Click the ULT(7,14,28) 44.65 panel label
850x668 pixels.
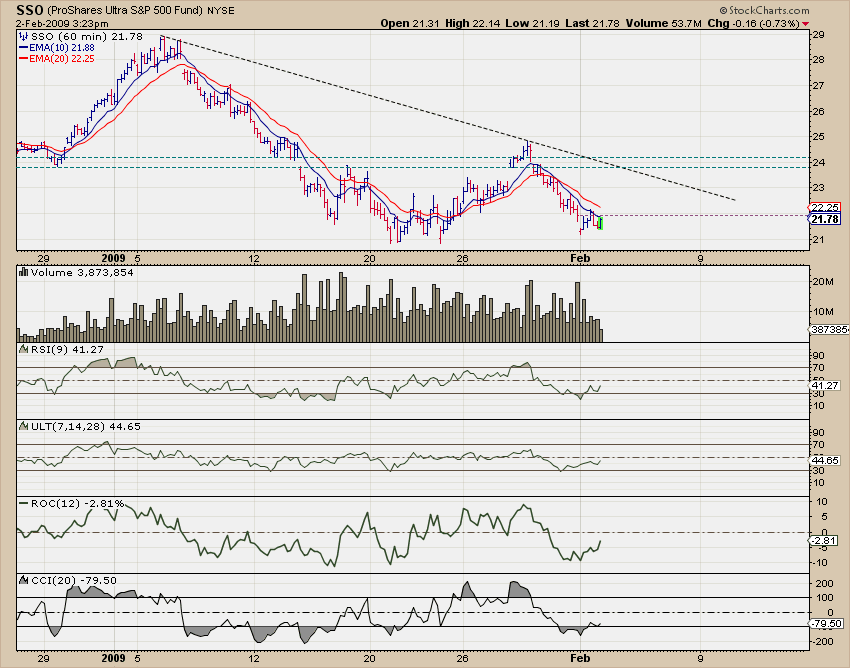point(86,427)
